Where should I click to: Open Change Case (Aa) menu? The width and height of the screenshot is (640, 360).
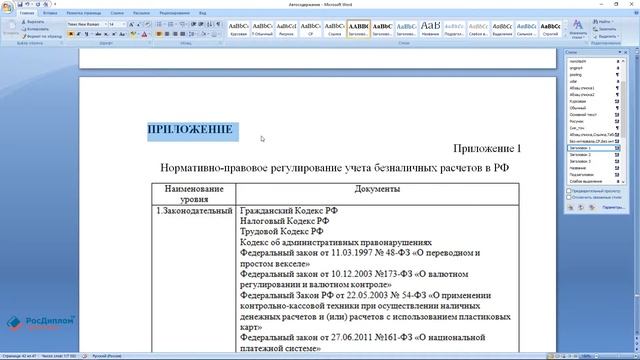122,34
